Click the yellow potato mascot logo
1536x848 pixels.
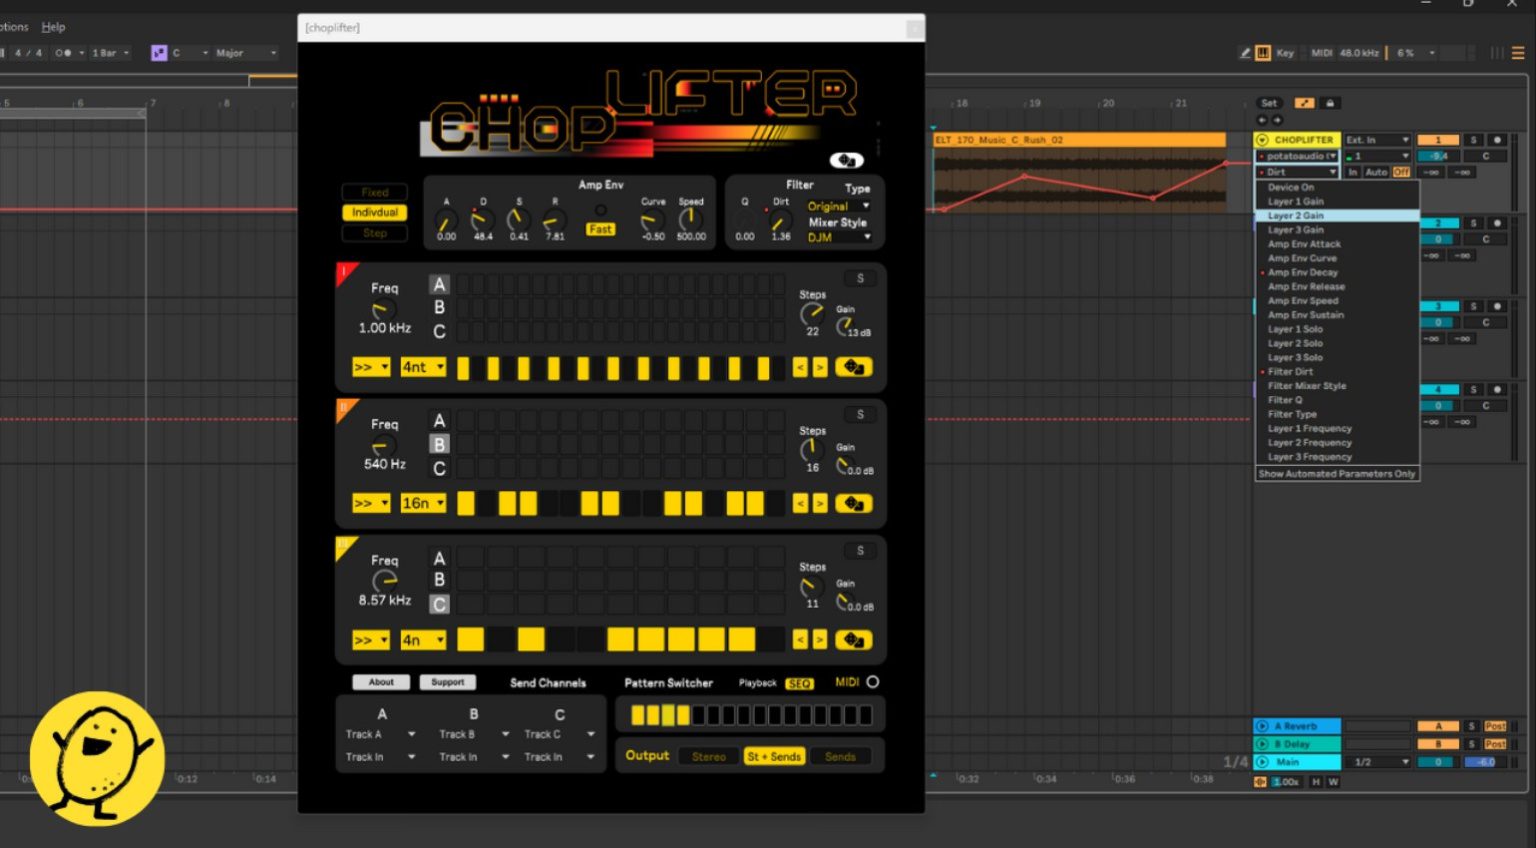coord(97,758)
